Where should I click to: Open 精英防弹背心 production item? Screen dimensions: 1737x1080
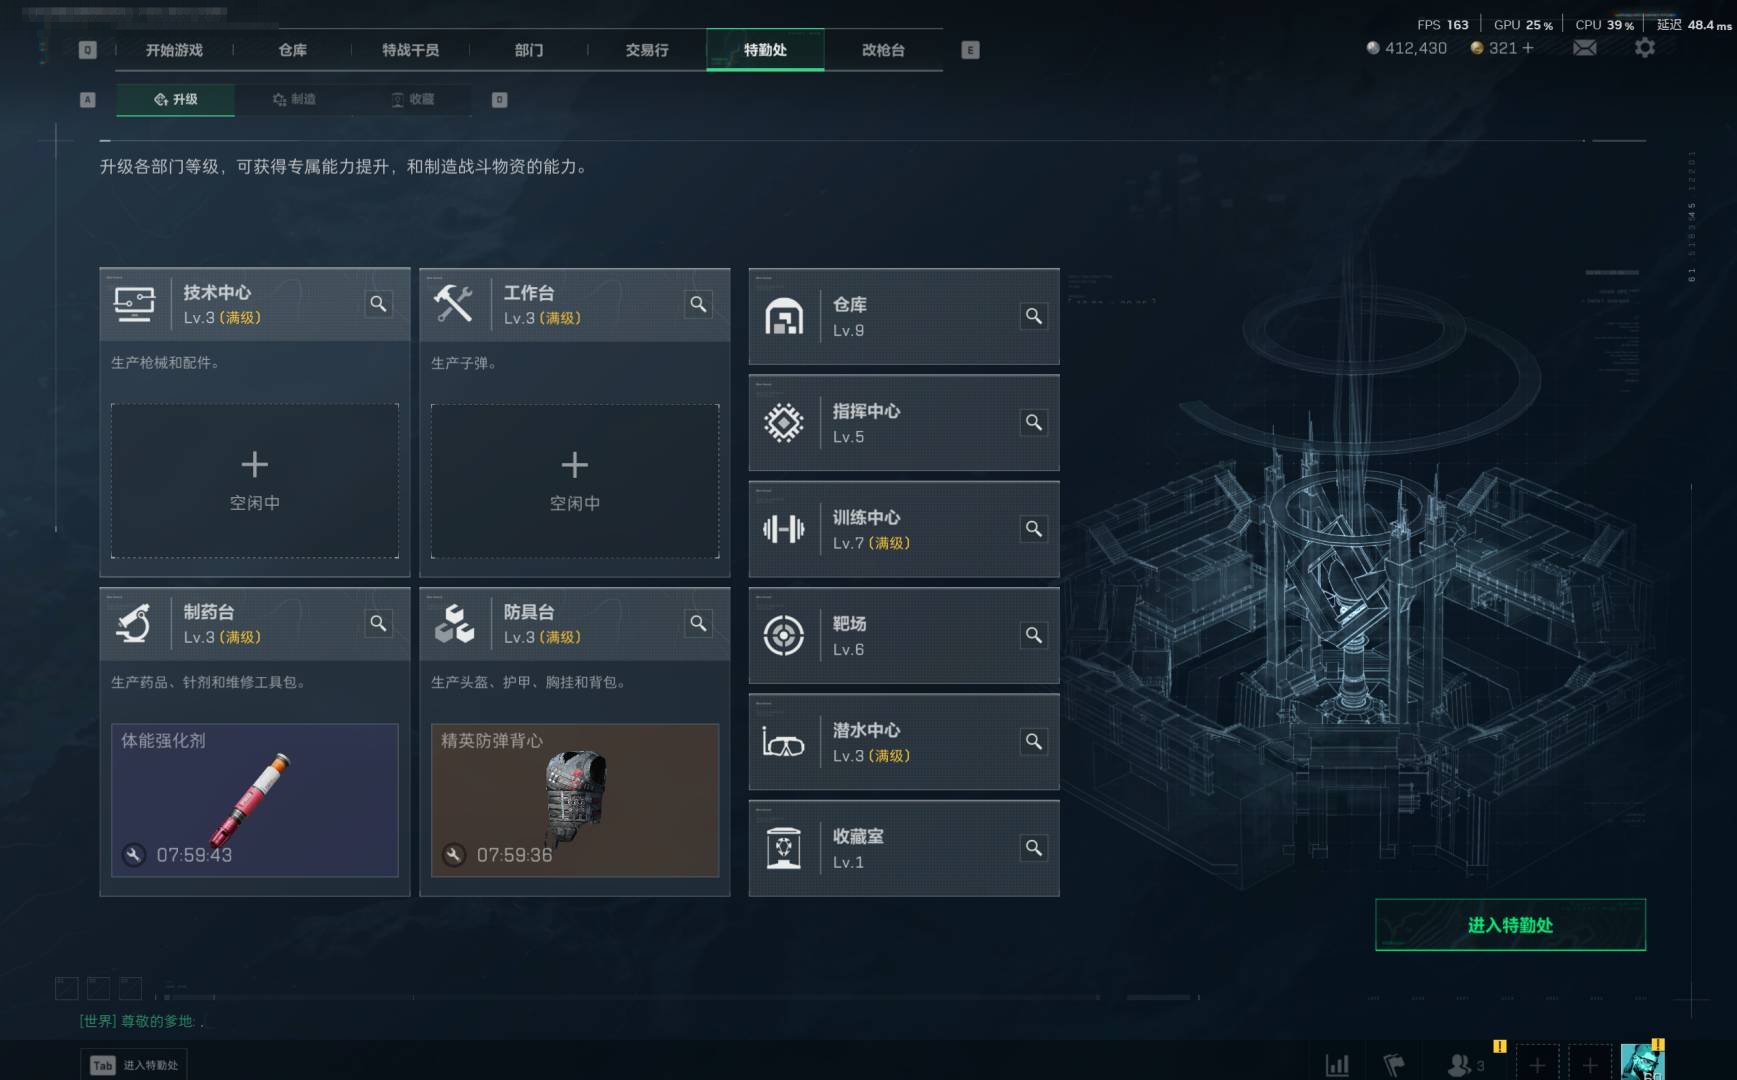click(575, 800)
